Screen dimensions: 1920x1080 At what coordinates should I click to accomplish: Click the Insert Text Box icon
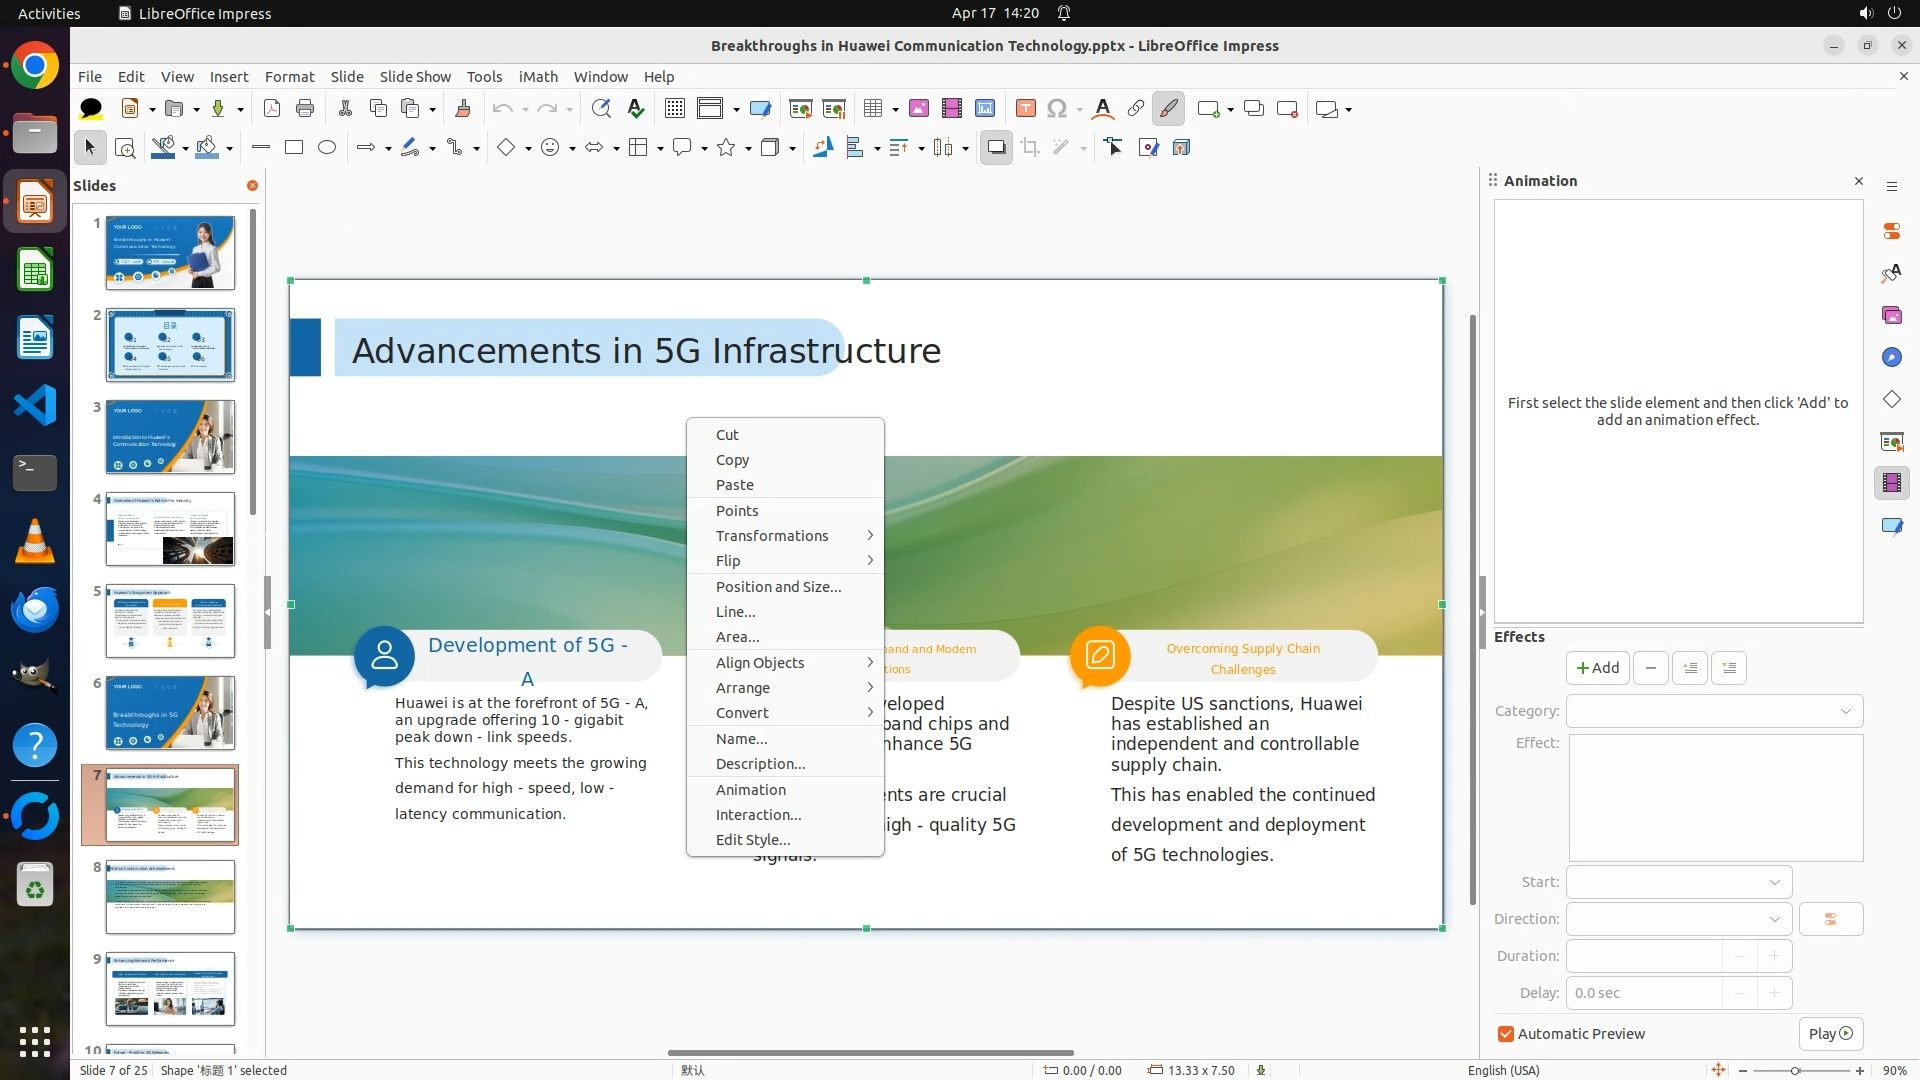tap(1025, 109)
